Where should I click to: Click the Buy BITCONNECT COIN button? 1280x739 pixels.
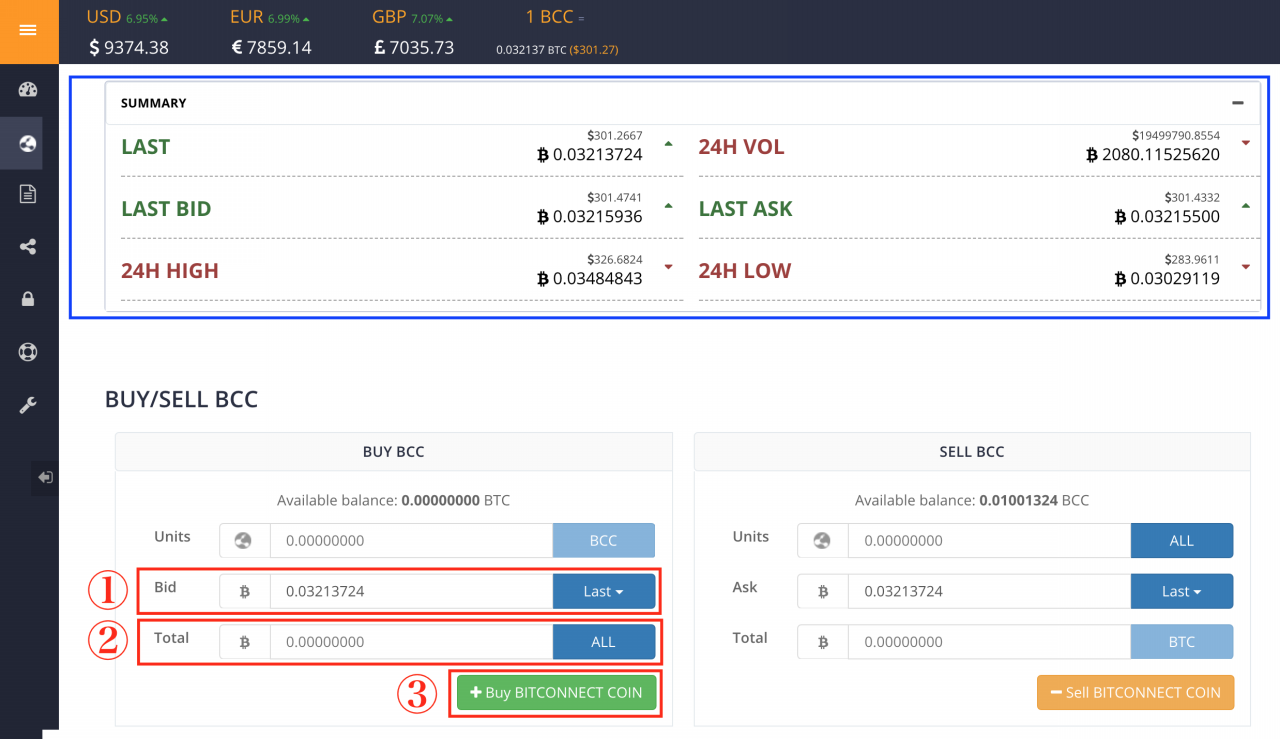[557, 692]
